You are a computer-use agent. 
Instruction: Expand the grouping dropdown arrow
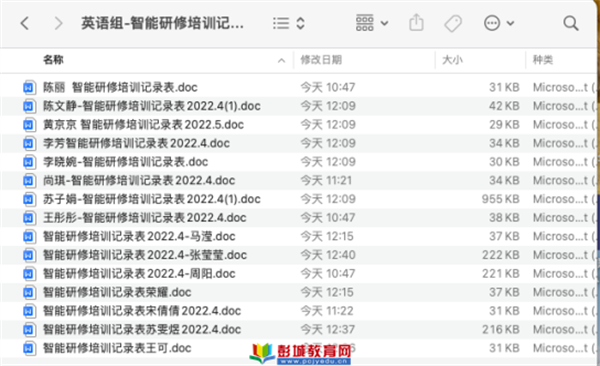(385, 23)
